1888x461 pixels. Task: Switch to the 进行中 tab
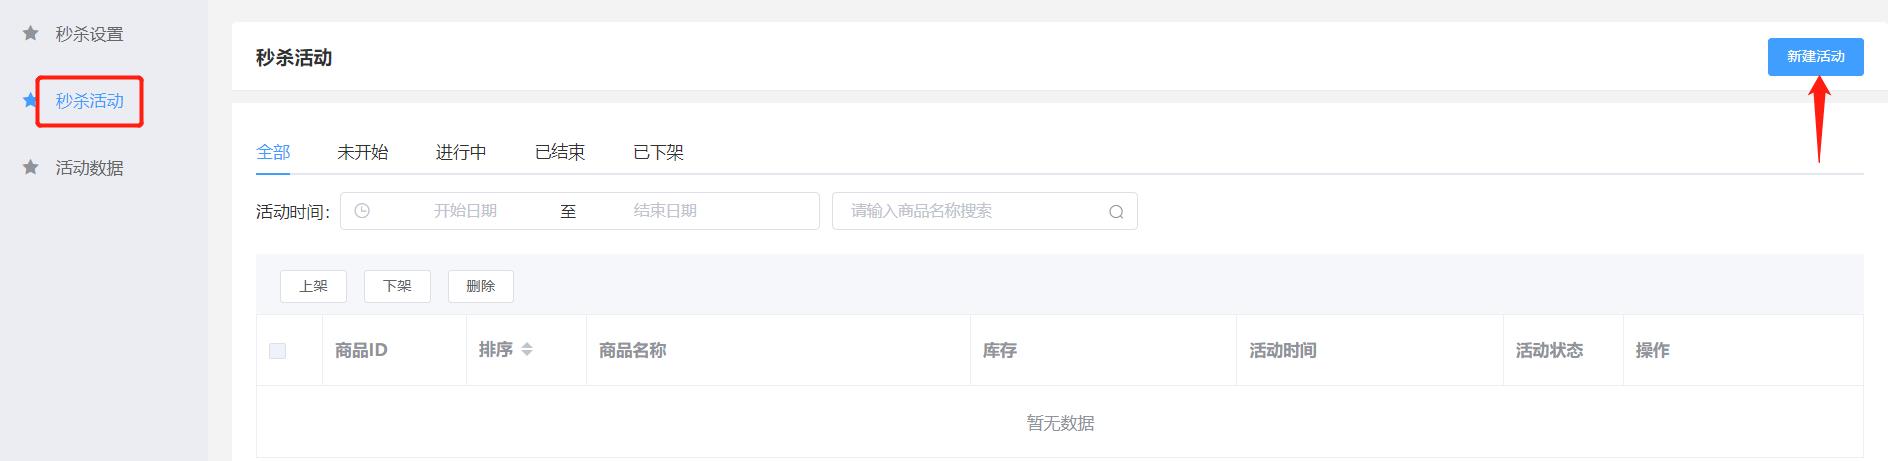461,152
